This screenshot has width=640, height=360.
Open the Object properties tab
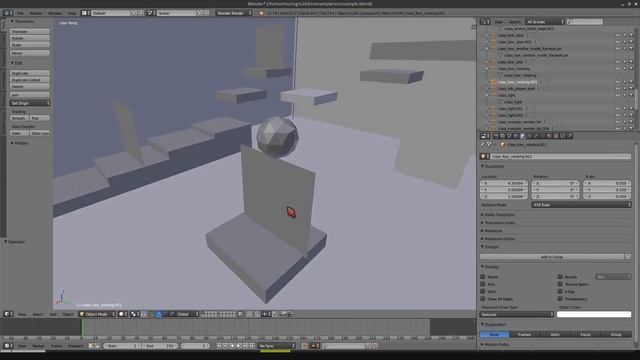tap(523, 136)
